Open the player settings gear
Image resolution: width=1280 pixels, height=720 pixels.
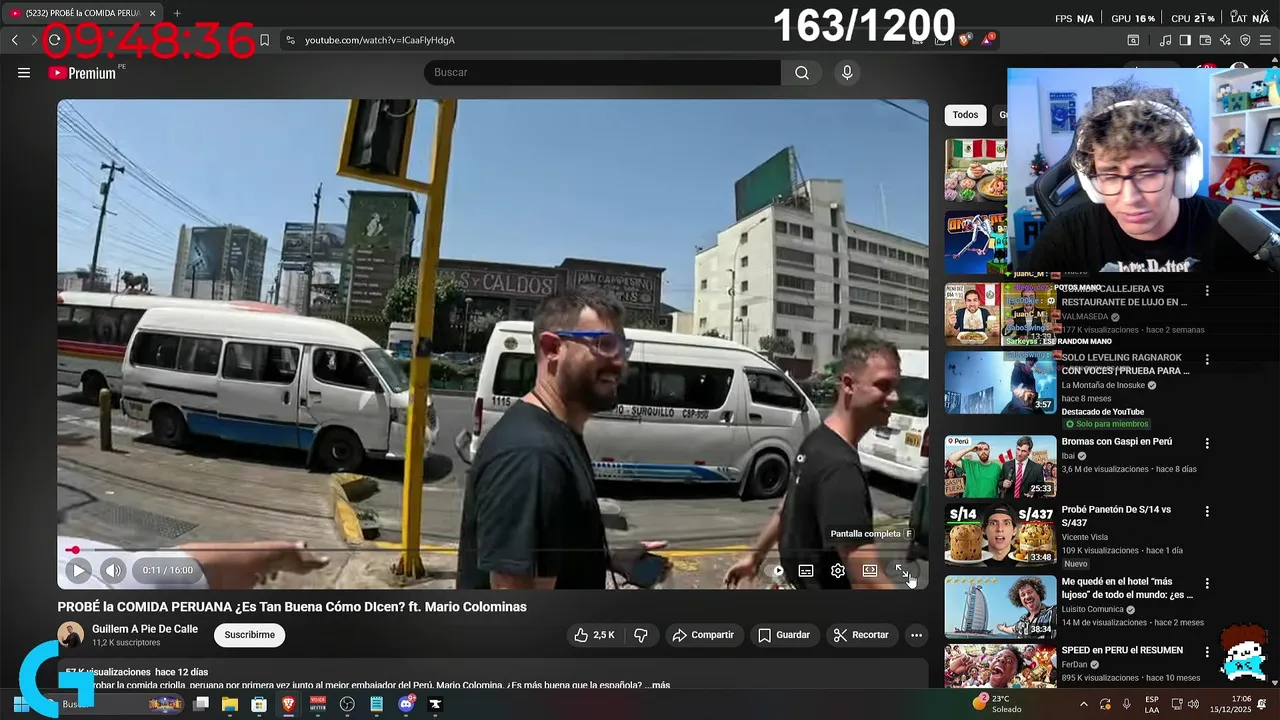click(x=838, y=571)
